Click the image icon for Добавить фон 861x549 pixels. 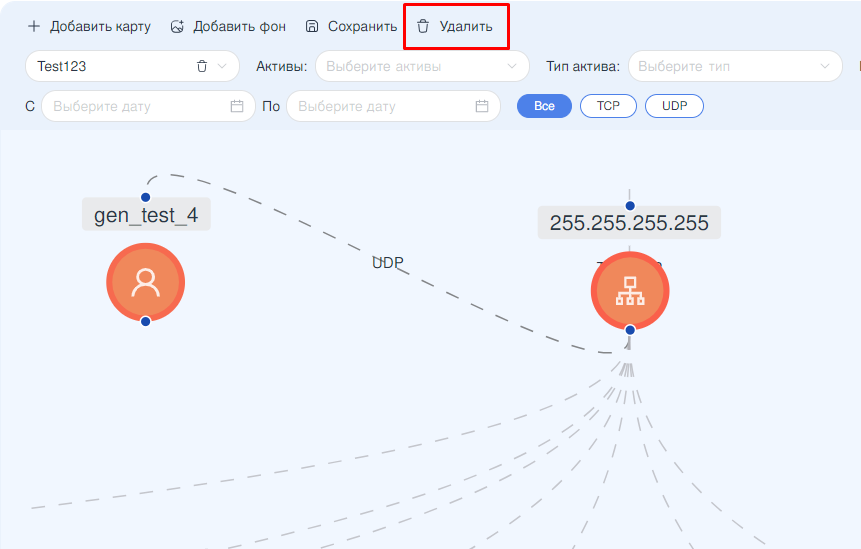coord(177,27)
